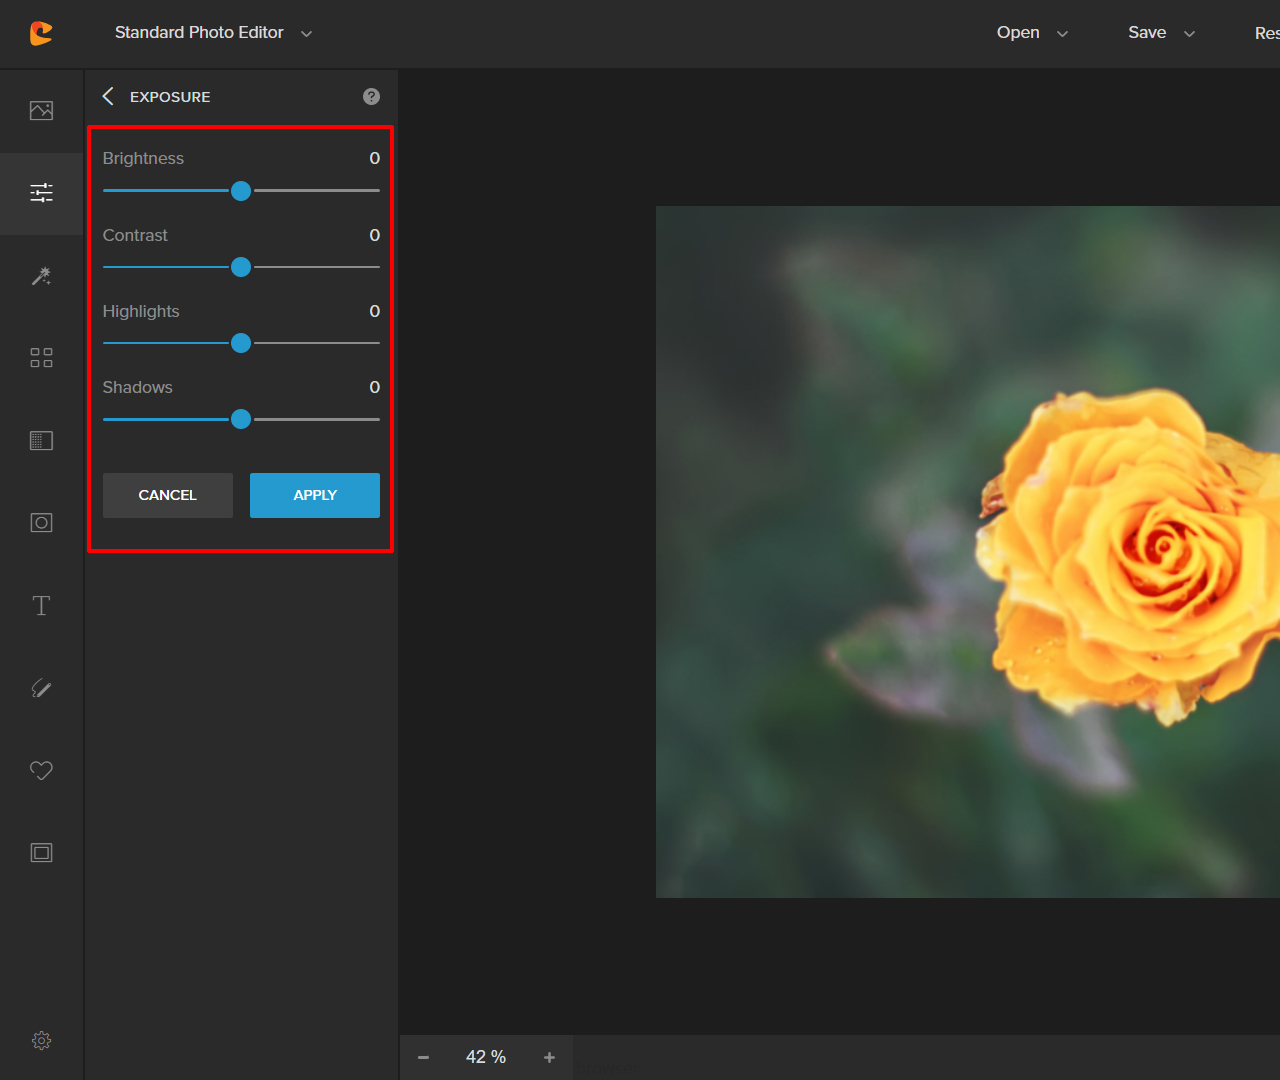This screenshot has width=1280, height=1080.
Task: Click the Exposure help question mark
Action: tap(372, 97)
